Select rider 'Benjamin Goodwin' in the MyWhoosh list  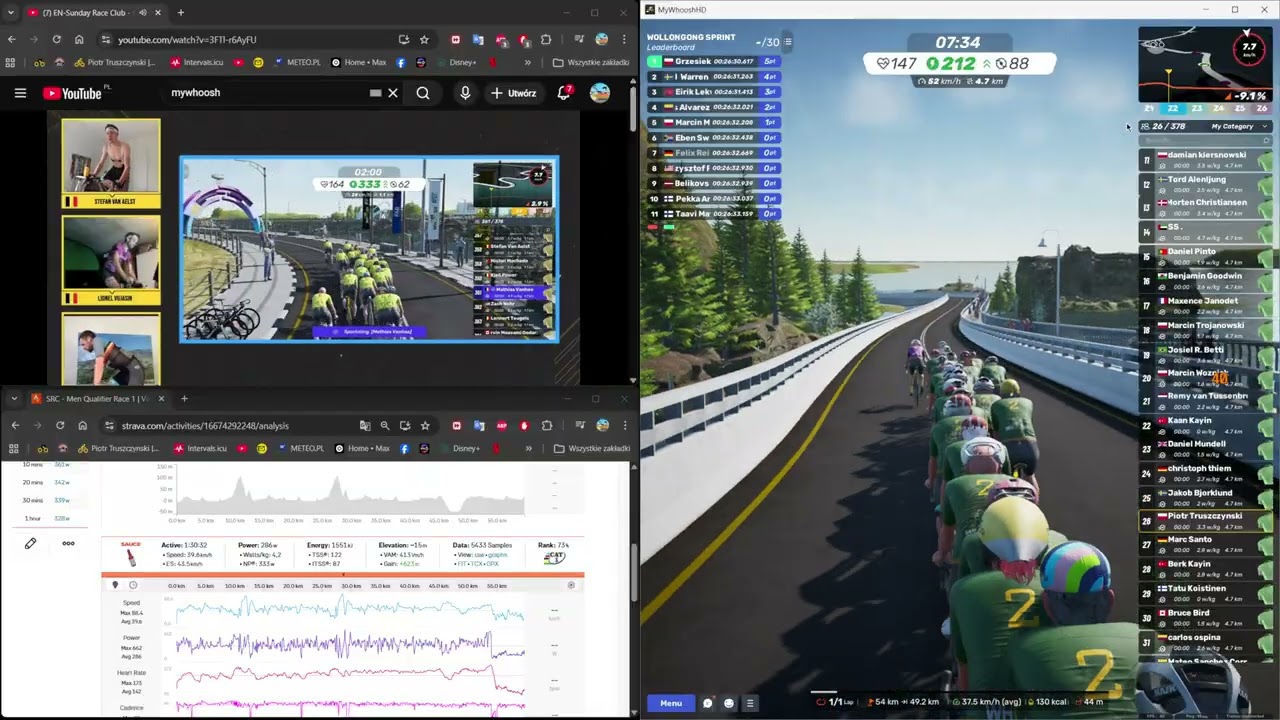pyautogui.click(x=1205, y=281)
